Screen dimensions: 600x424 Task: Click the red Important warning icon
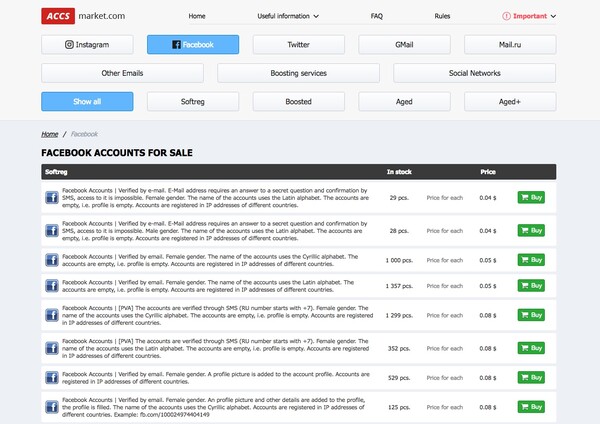pyautogui.click(x=506, y=16)
